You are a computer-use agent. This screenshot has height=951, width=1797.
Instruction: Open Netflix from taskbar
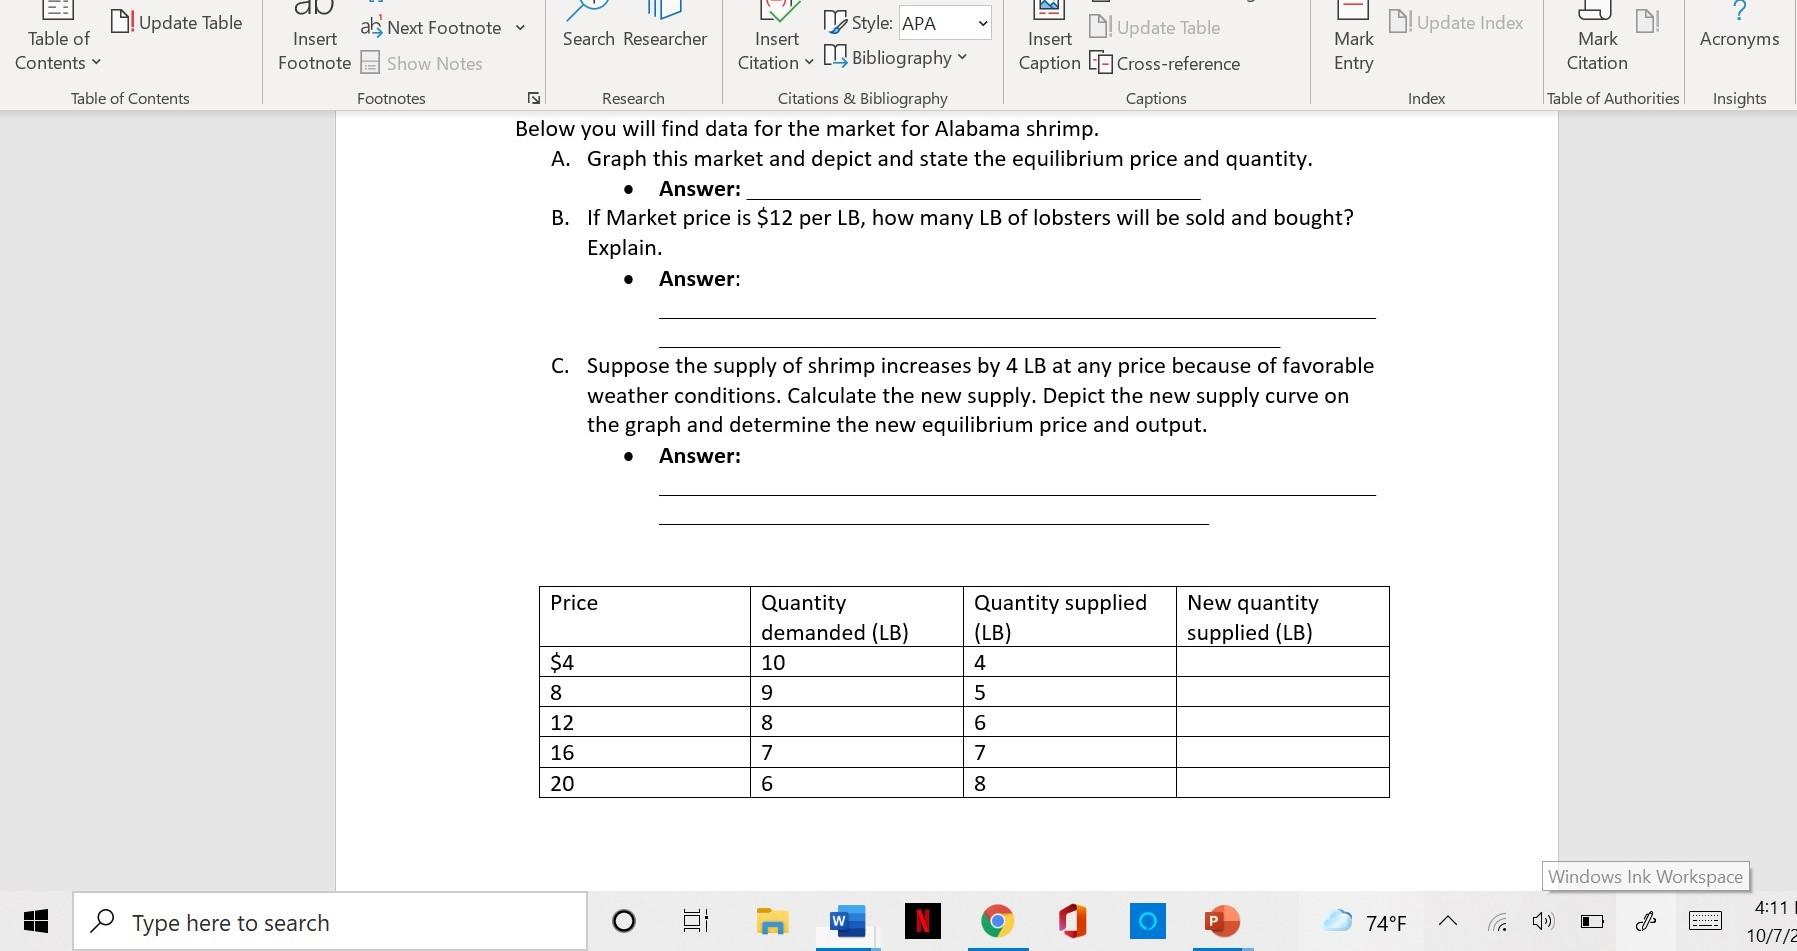click(921, 921)
